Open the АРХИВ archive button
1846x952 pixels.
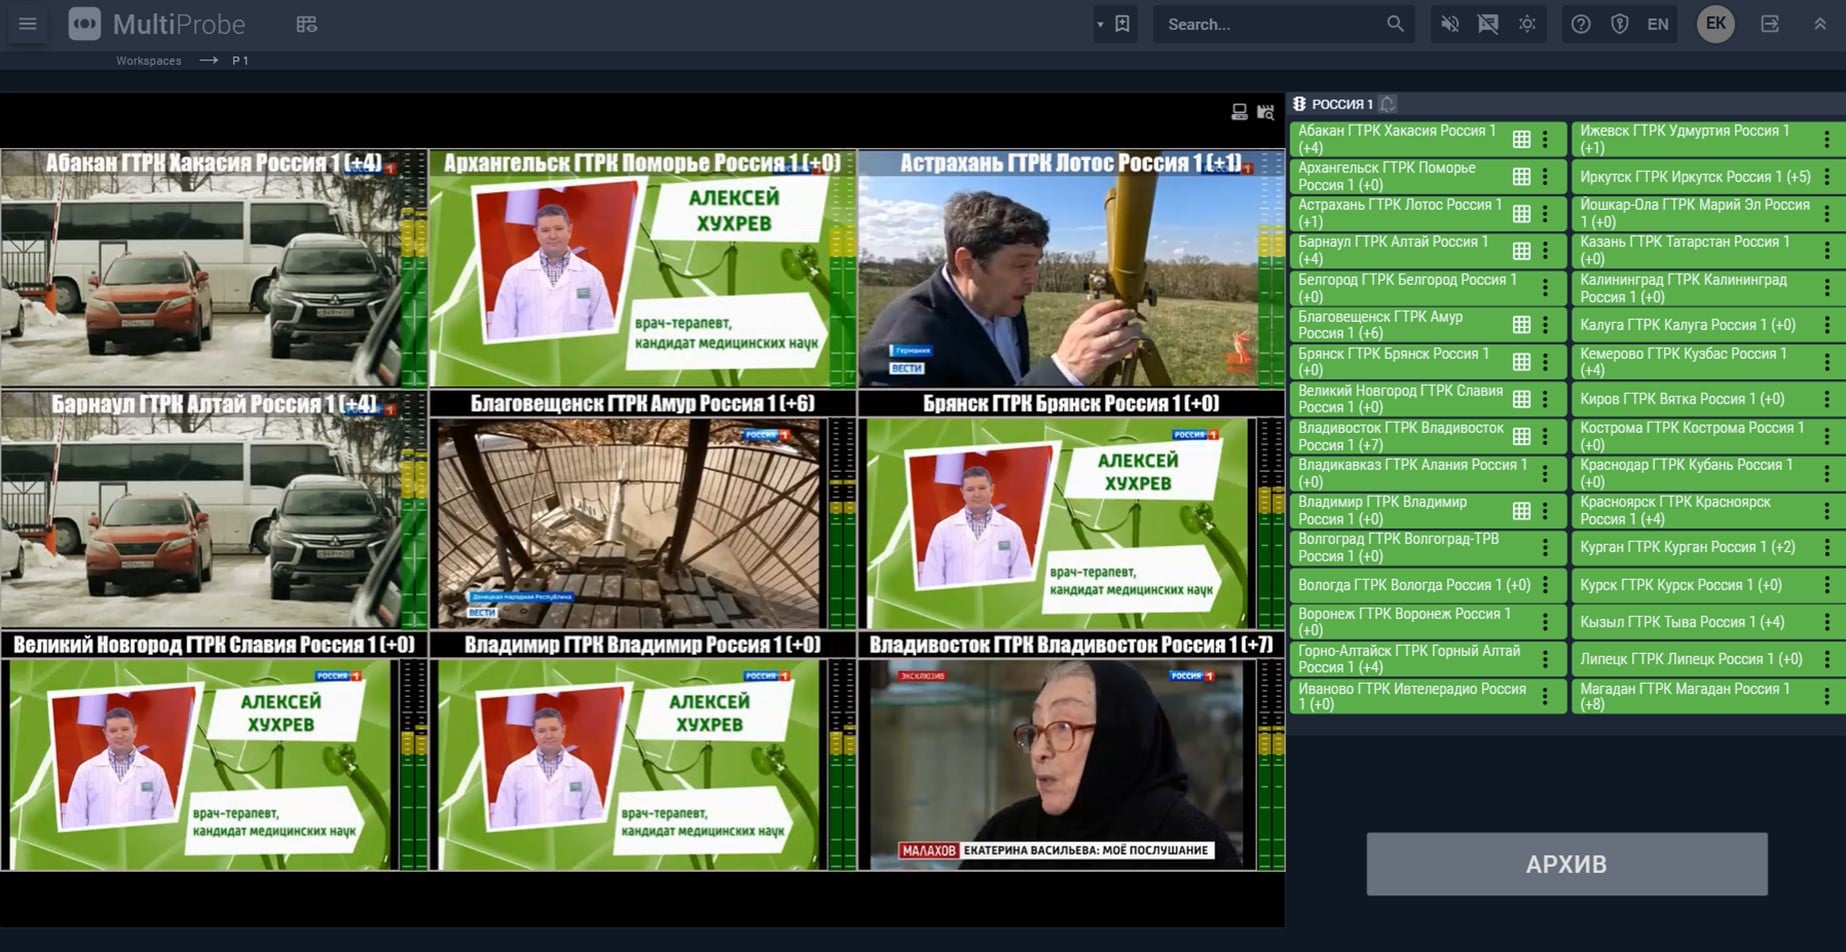coord(1567,864)
